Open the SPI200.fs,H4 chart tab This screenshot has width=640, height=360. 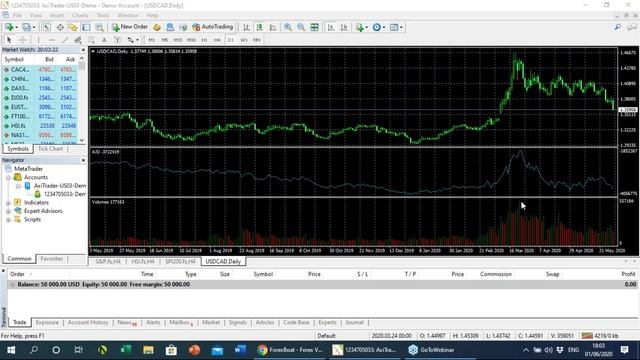(180, 262)
